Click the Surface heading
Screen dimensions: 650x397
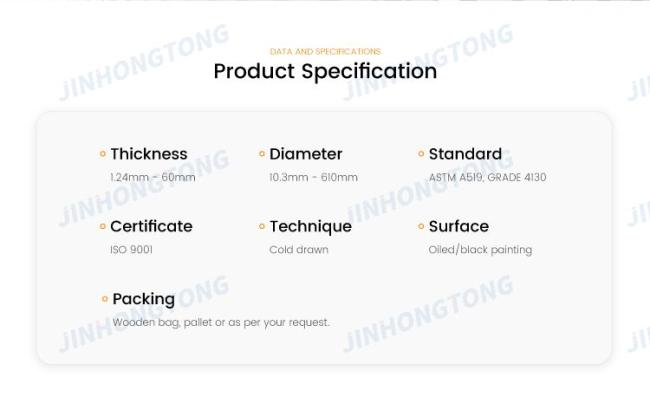458,226
